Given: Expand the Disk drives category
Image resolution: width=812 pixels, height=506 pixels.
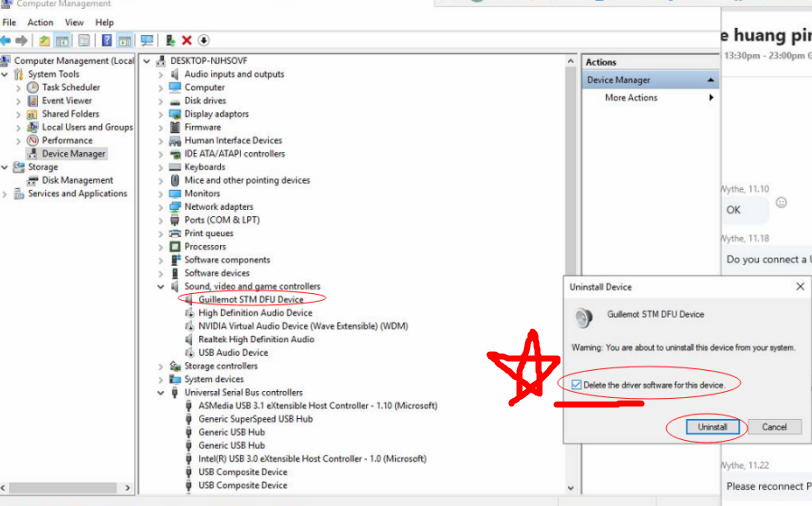Looking at the screenshot, I should pyautogui.click(x=161, y=101).
